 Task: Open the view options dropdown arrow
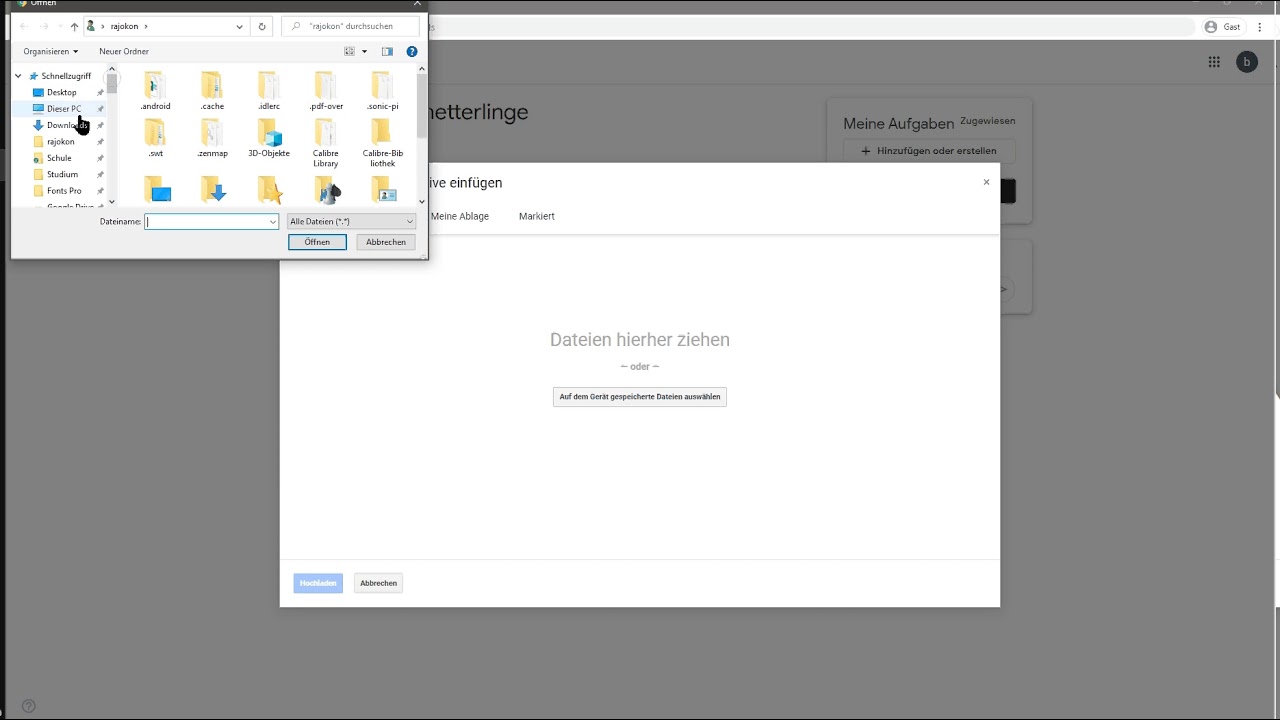click(364, 52)
